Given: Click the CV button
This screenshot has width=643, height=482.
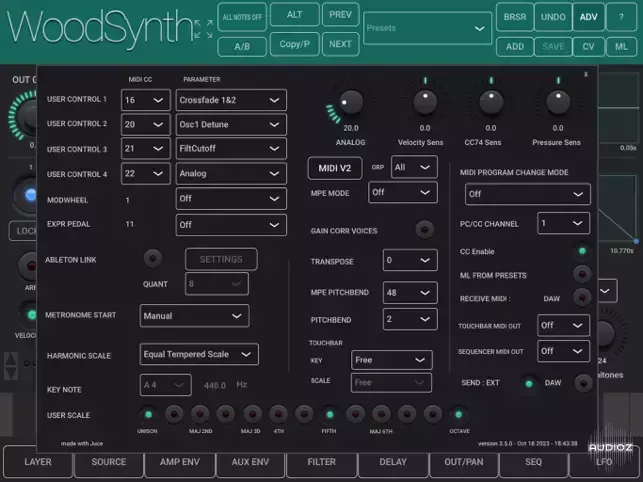Looking at the screenshot, I should point(588,47).
